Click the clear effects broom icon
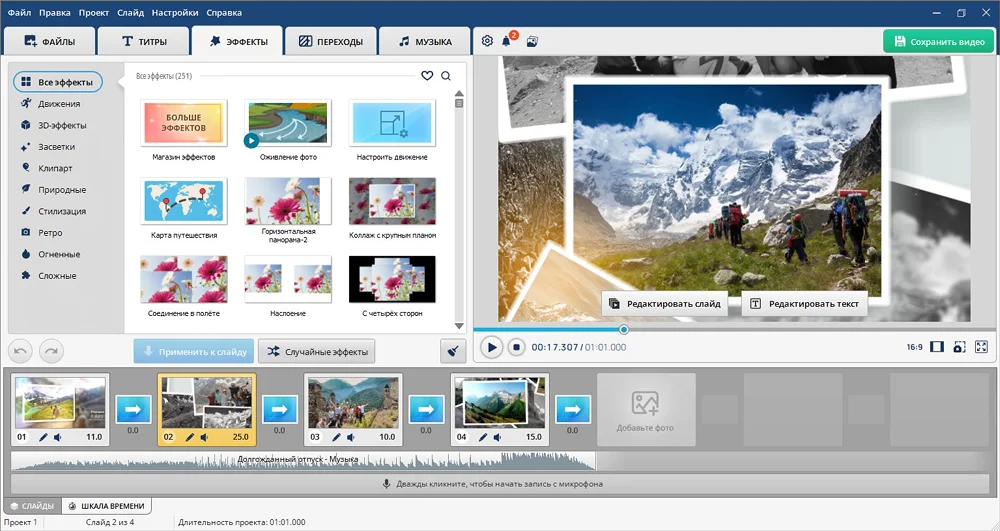The image size is (1000, 531). [453, 351]
